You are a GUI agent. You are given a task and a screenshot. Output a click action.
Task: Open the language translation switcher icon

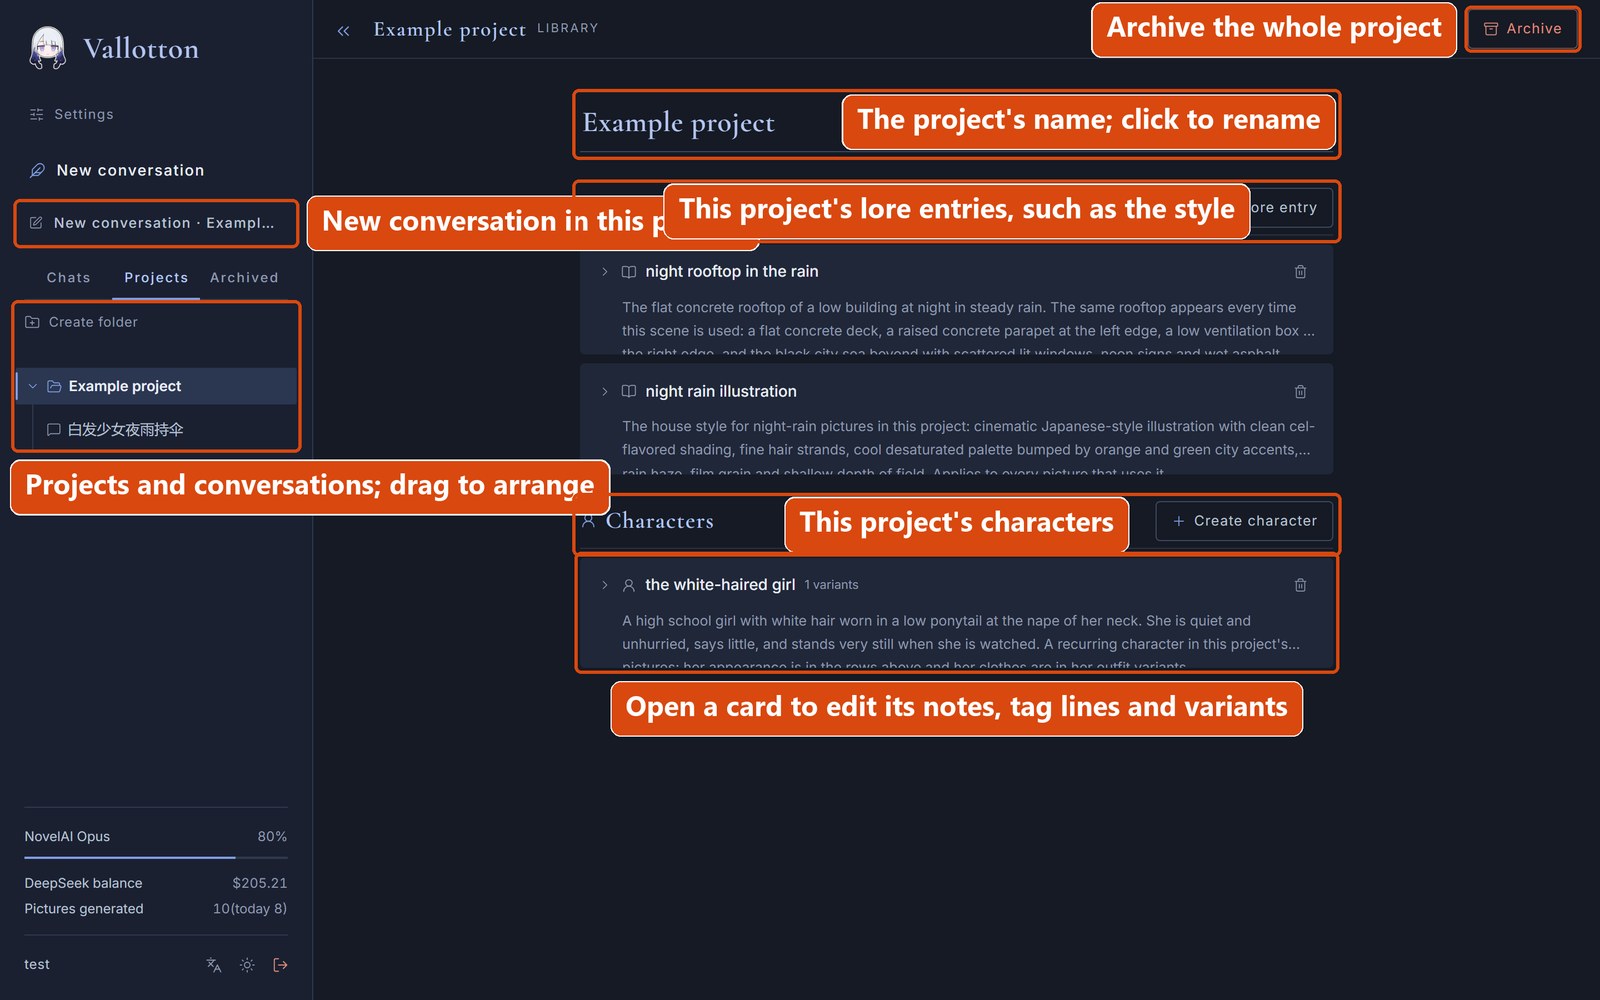click(213, 965)
